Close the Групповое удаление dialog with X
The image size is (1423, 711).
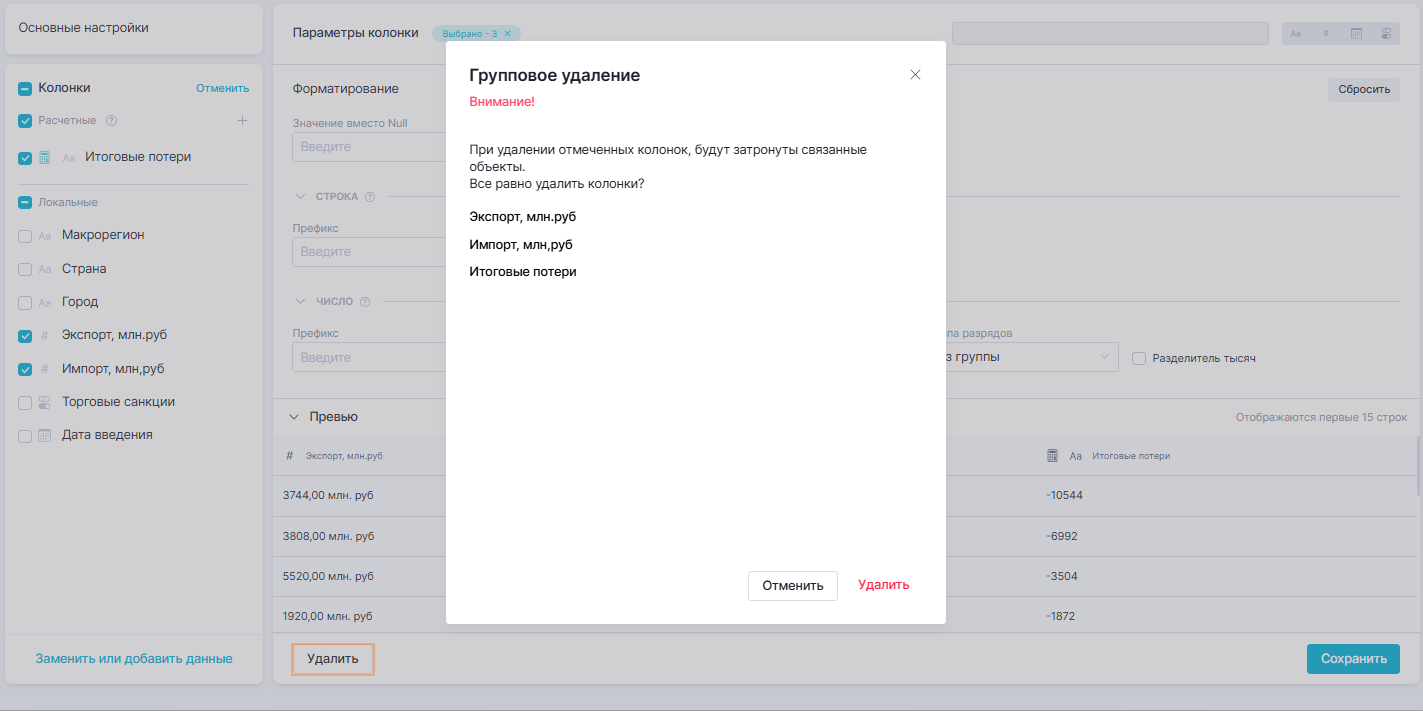(x=915, y=75)
